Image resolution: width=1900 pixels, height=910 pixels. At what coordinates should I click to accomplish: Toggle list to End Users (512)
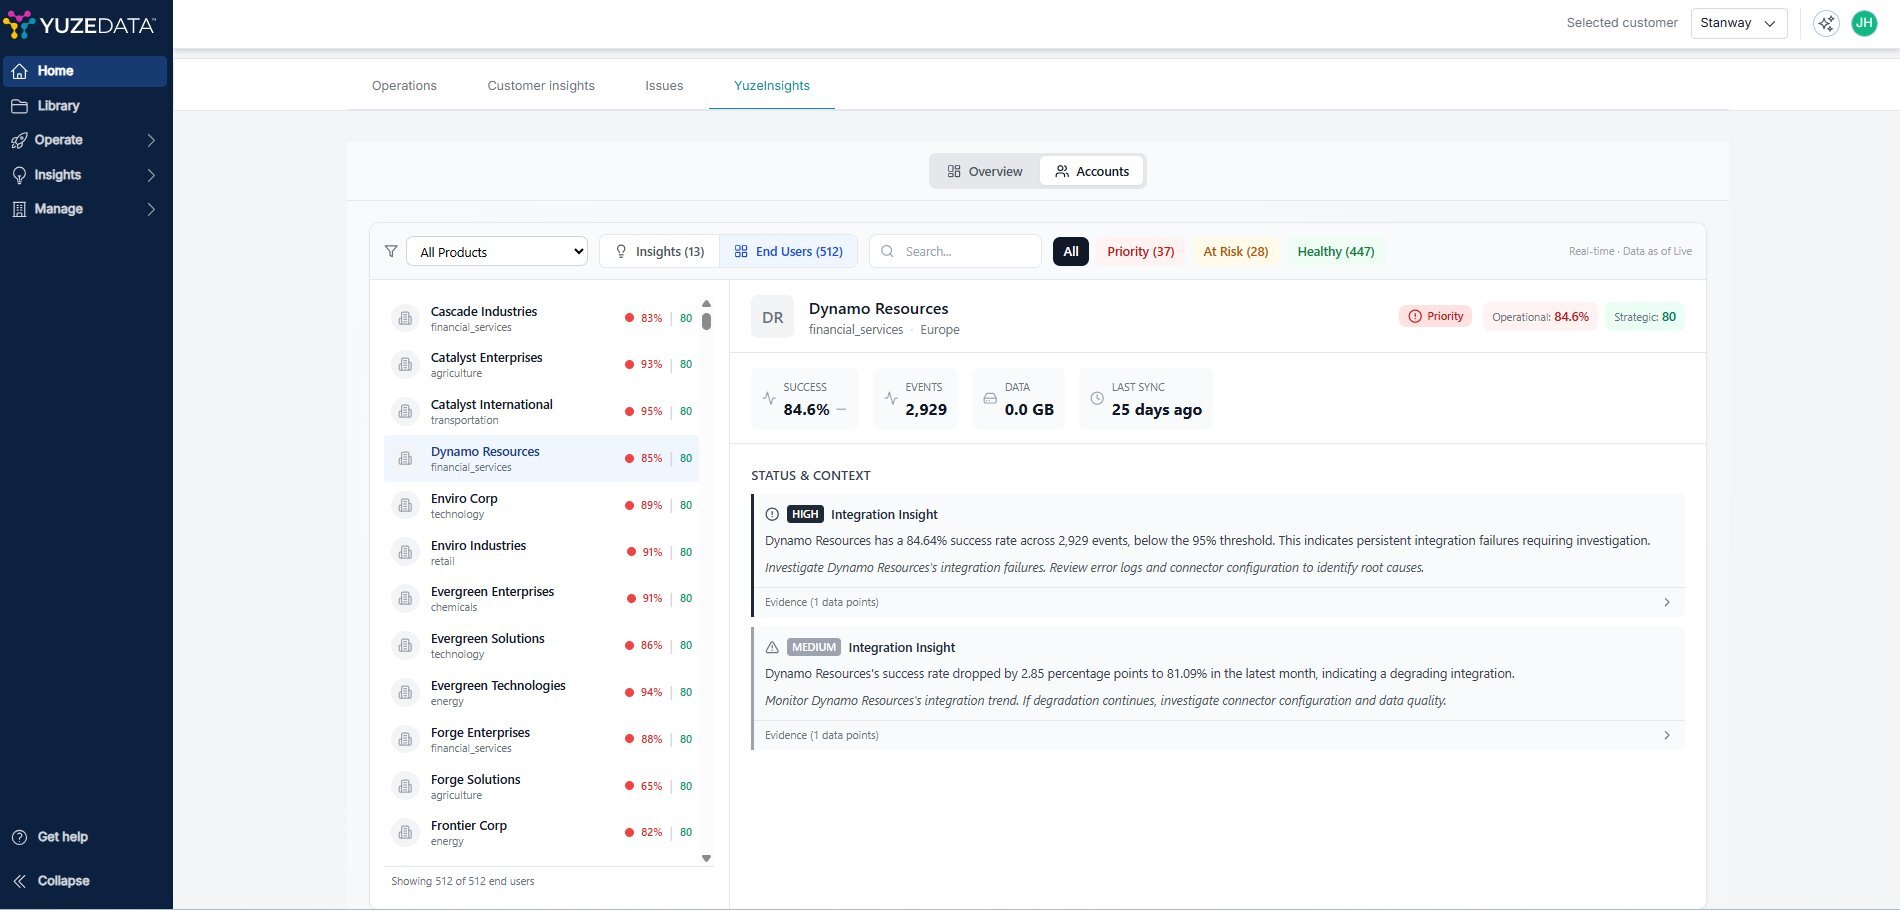788,251
